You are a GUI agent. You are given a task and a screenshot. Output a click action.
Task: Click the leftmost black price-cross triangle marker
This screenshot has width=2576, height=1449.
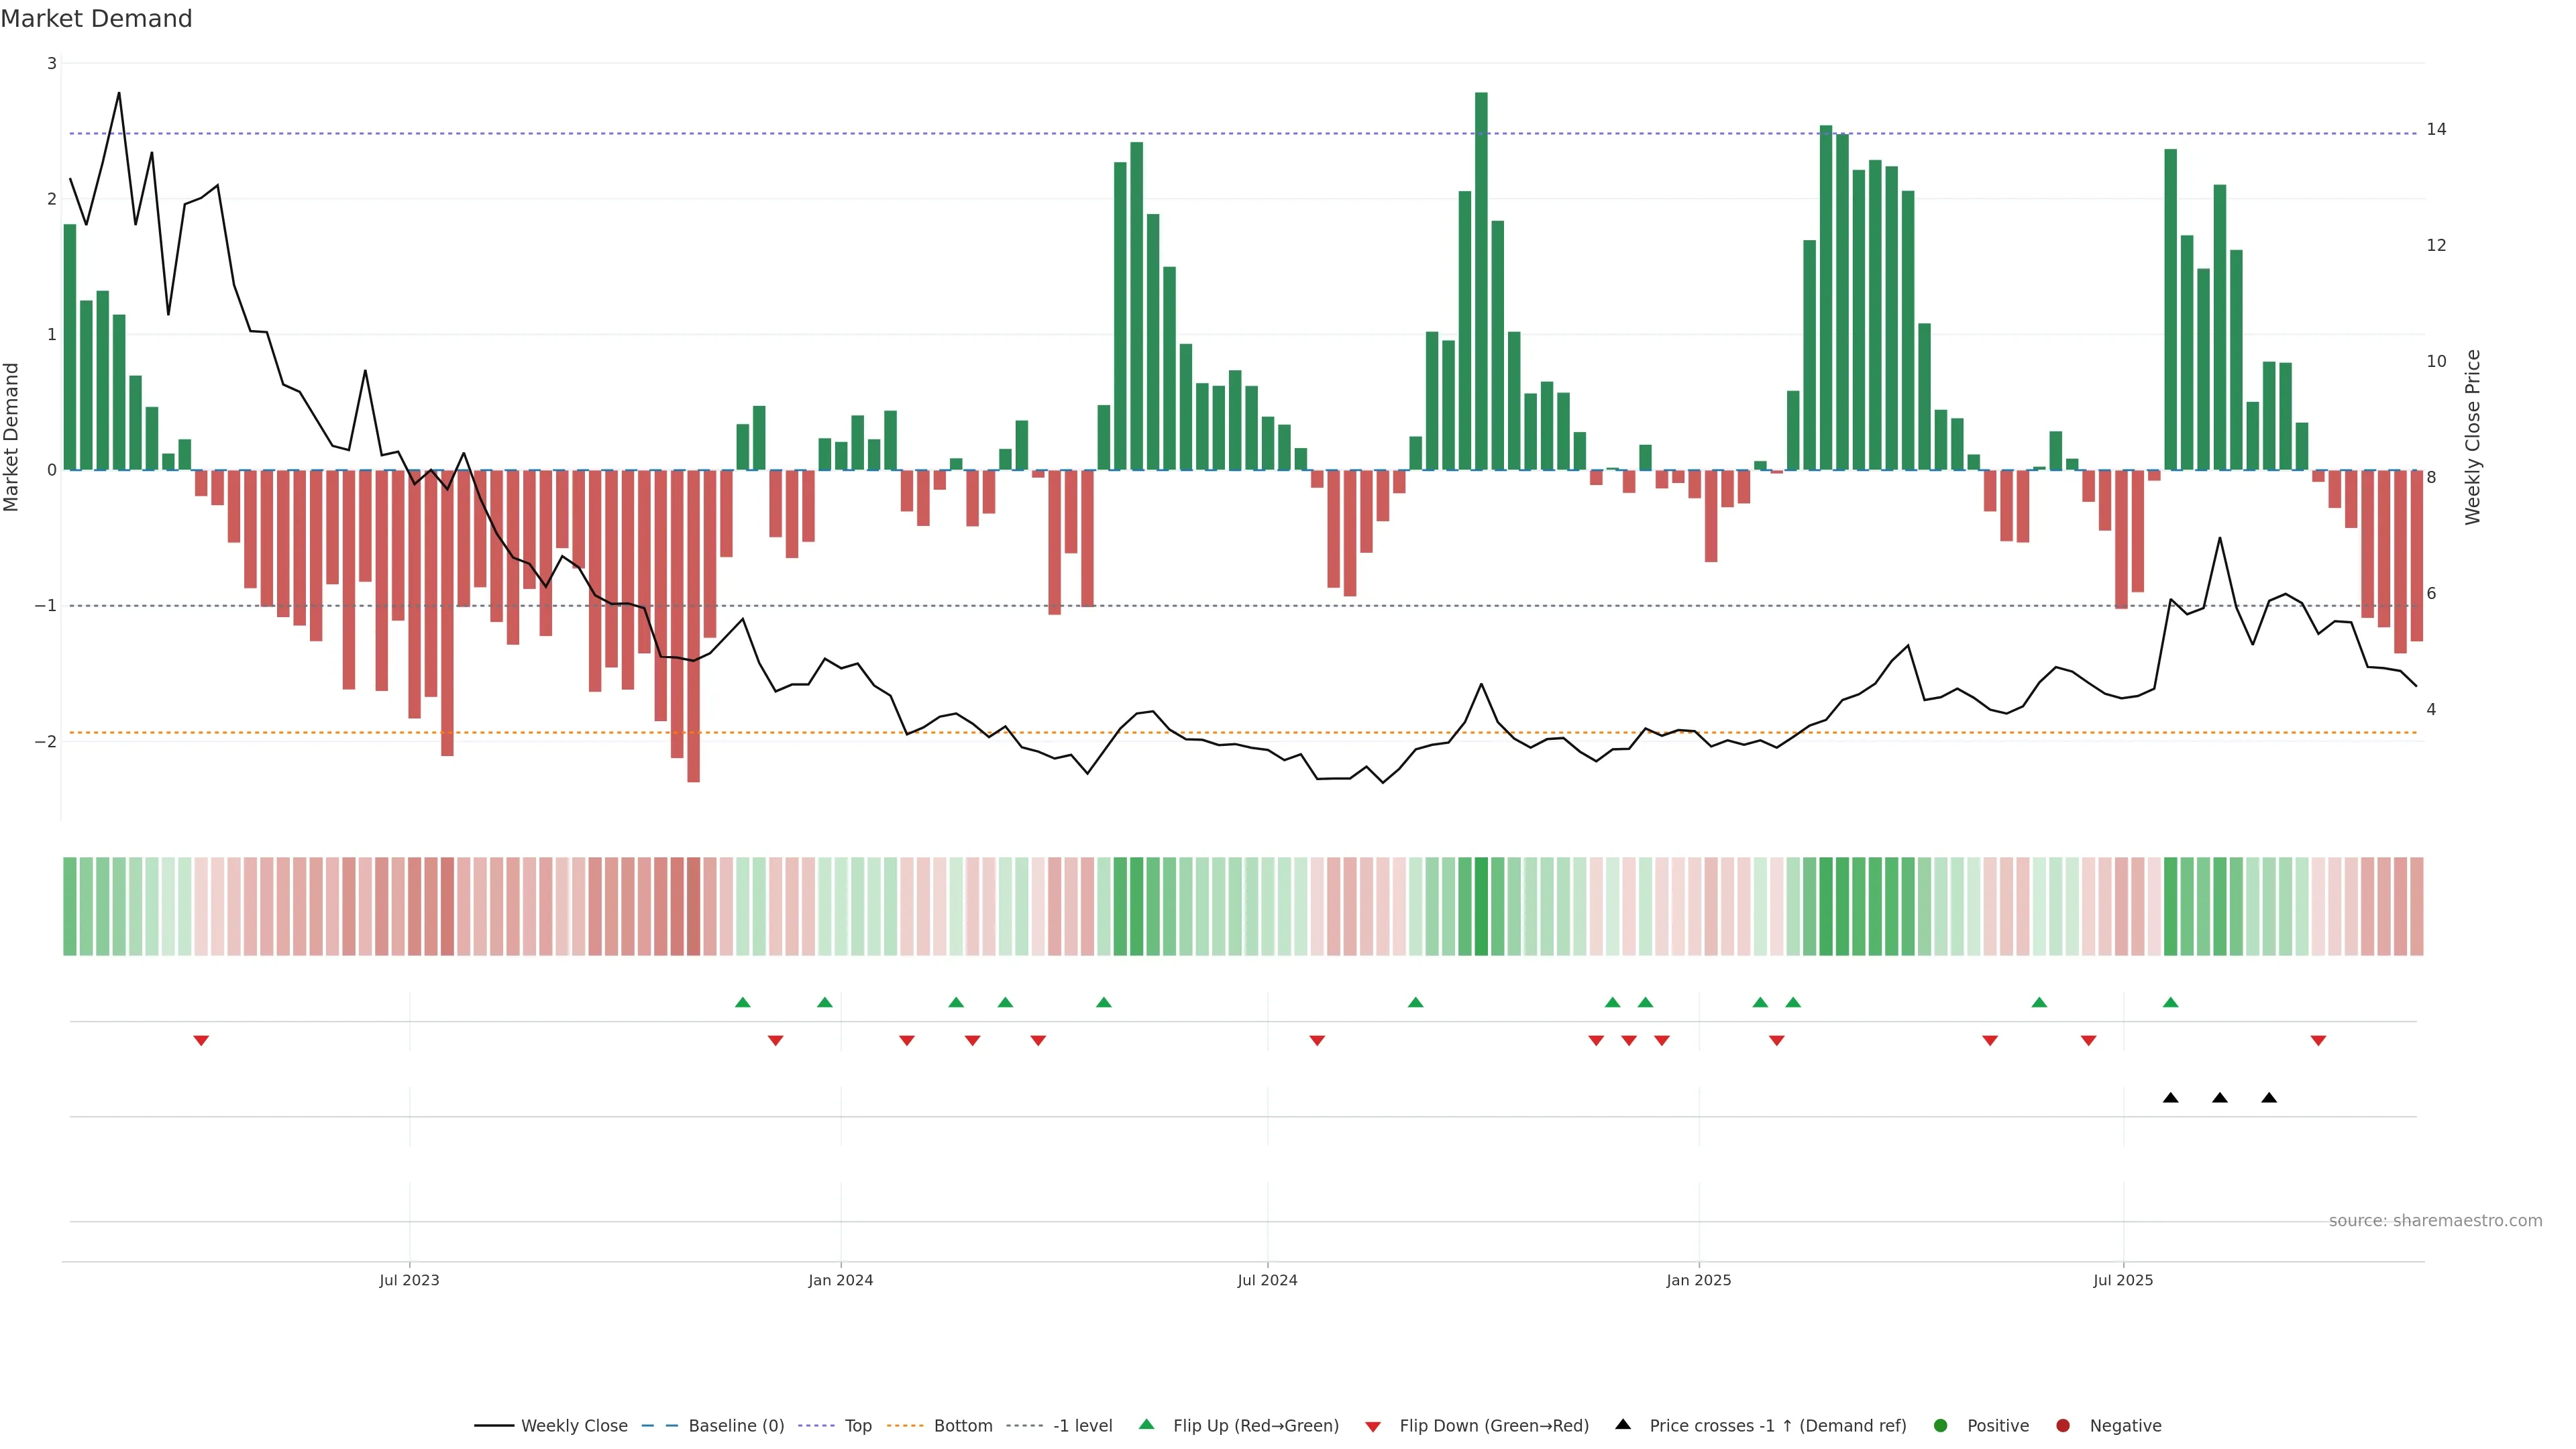click(2170, 1097)
